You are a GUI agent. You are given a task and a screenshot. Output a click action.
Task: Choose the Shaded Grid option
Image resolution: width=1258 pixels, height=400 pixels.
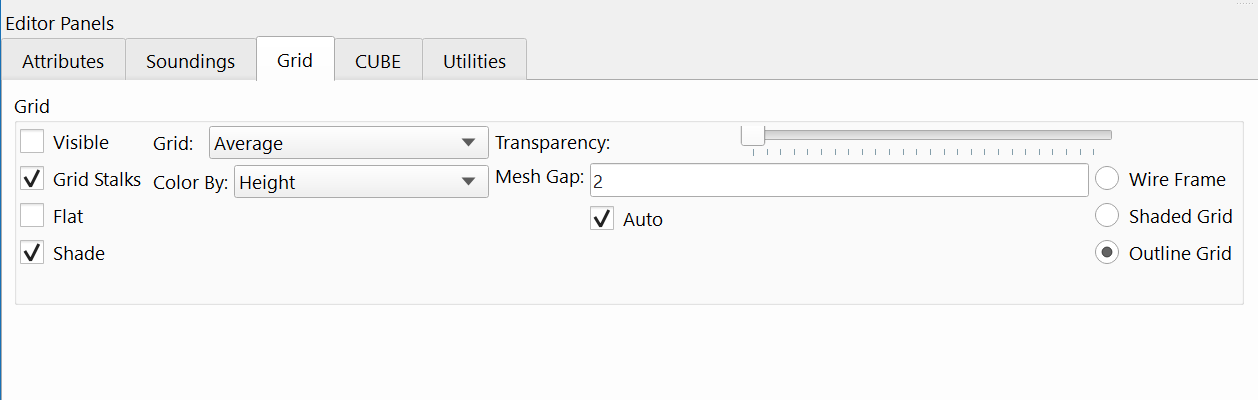click(1107, 216)
